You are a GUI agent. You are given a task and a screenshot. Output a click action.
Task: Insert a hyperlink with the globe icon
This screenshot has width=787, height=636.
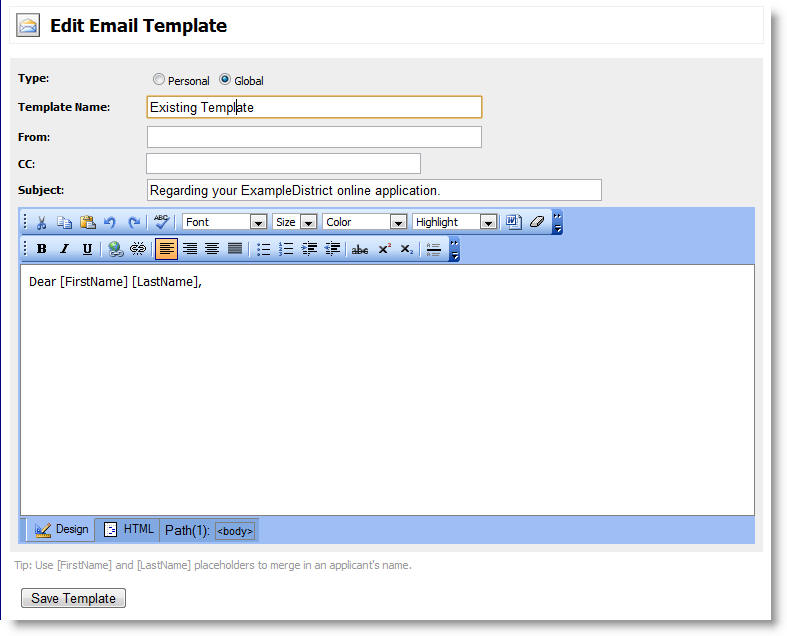[x=115, y=249]
